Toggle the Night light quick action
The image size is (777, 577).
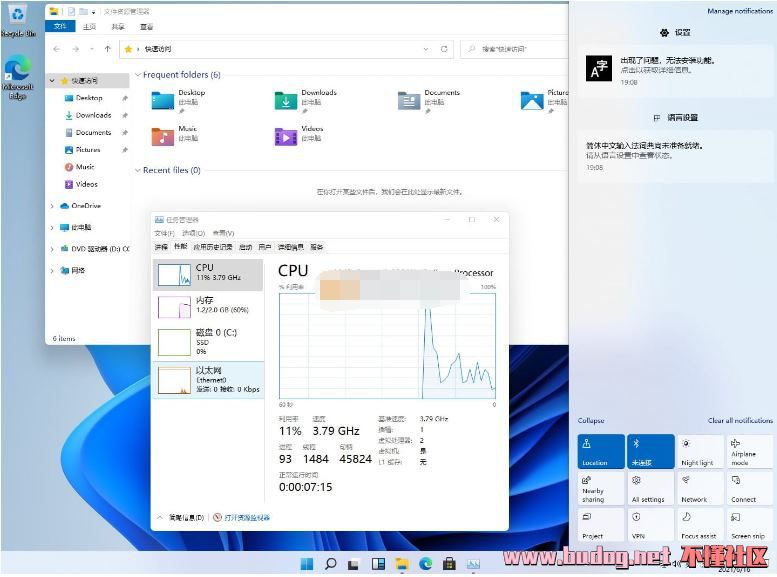[x=698, y=451]
